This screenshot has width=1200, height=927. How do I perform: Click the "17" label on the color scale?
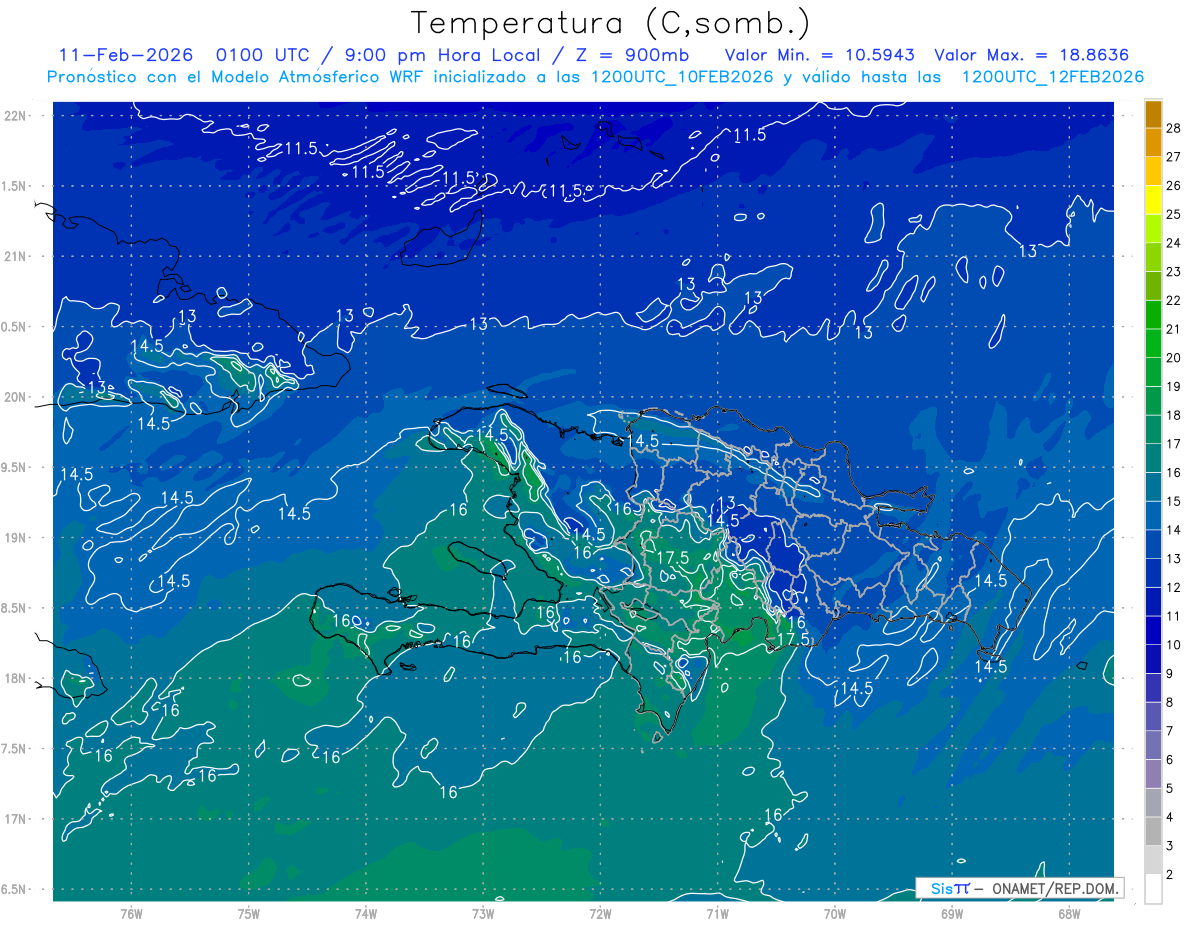tap(1174, 444)
